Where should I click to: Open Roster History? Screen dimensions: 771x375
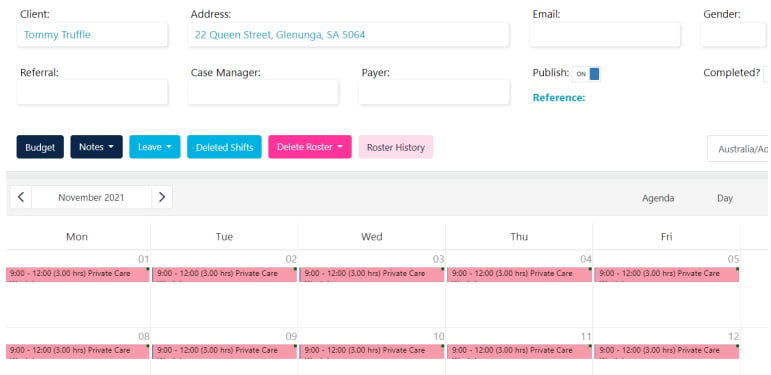pyautogui.click(x=396, y=147)
